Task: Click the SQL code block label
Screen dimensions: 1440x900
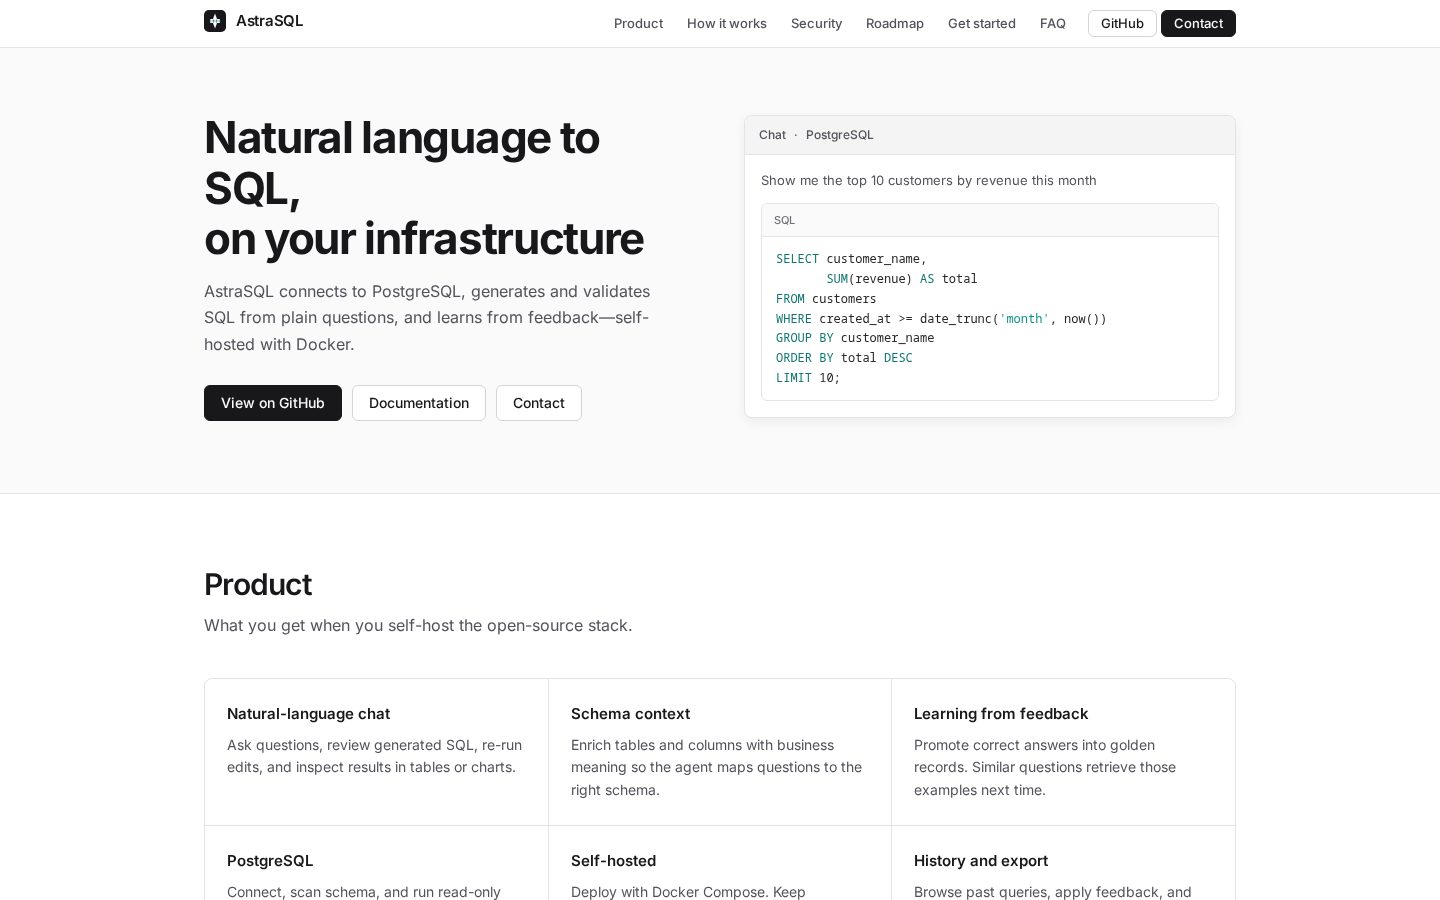Action: tap(785, 220)
